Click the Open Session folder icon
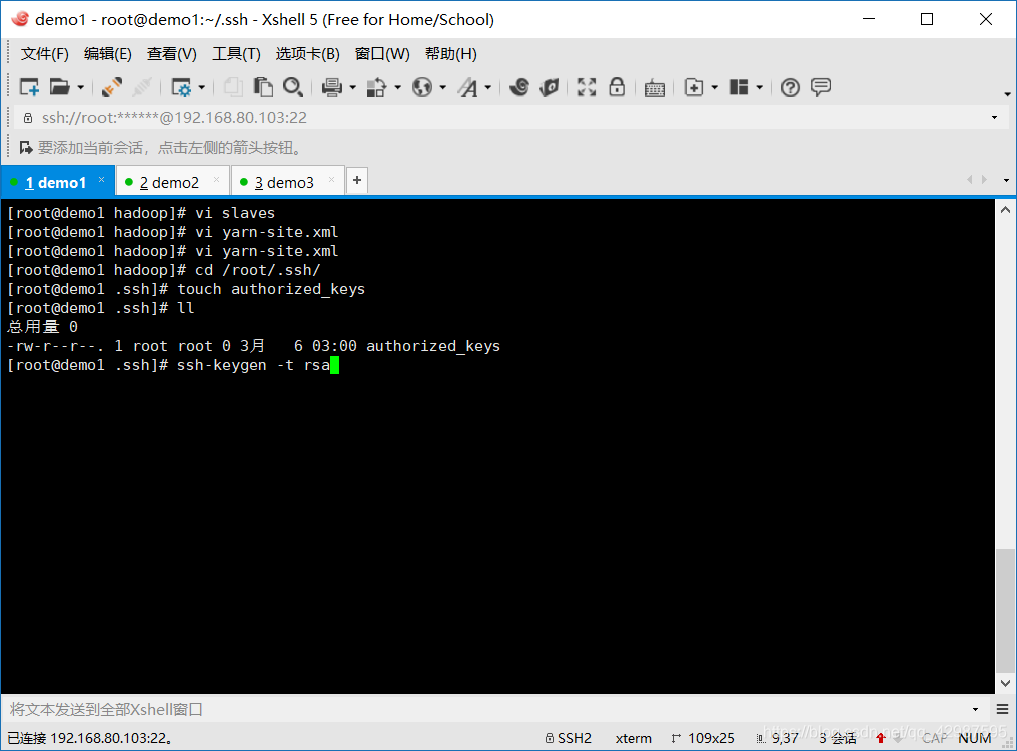This screenshot has width=1017, height=751. point(60,87)
